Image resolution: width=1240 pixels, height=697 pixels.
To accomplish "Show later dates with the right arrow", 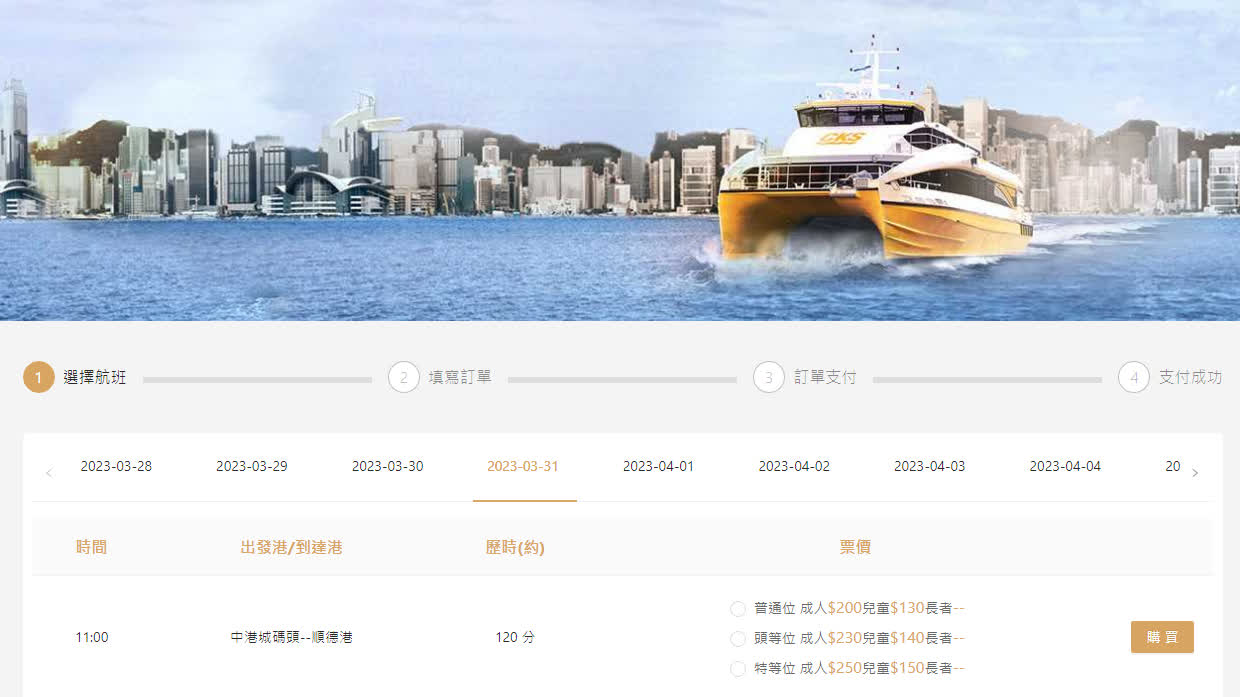I will click(1194, 473).
